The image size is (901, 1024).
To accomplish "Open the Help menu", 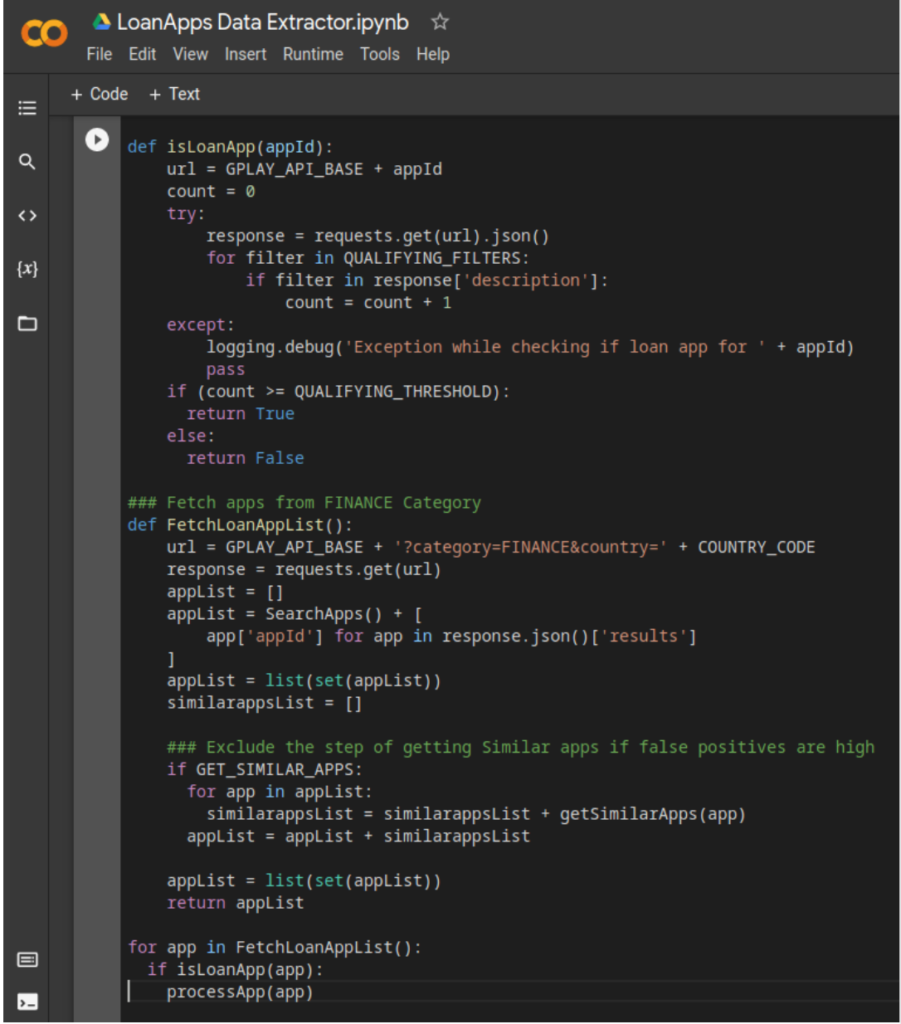I will coord(433,54).
